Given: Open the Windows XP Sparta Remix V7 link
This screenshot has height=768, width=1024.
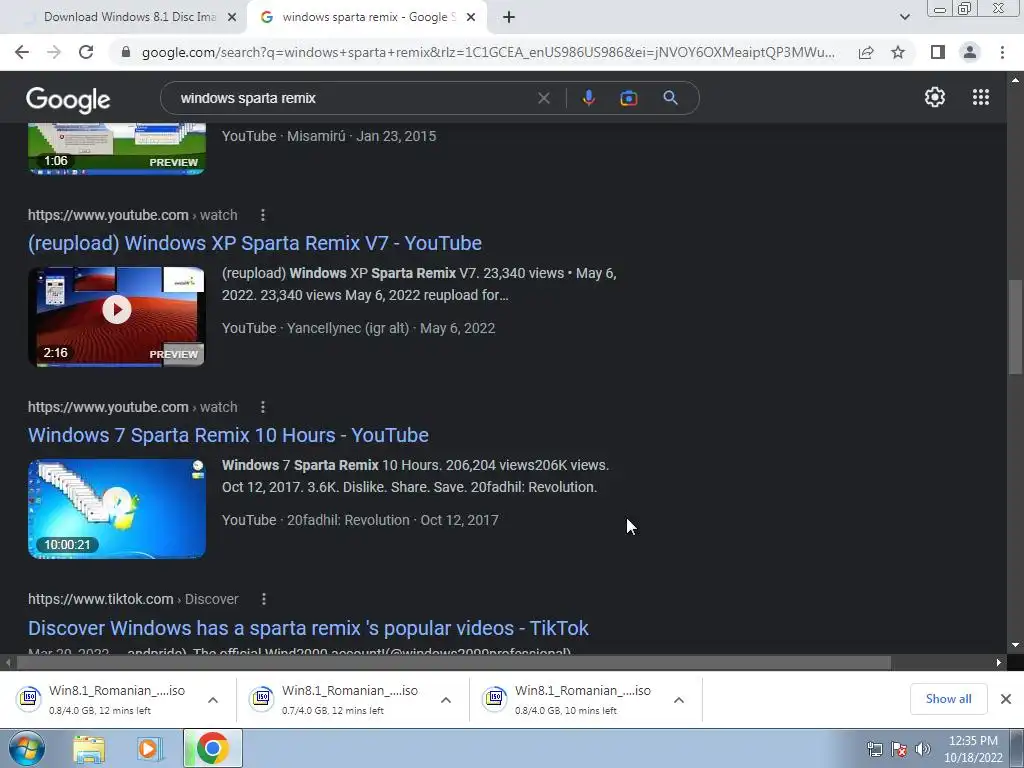Looking at the screenshot, I should (255, 243).
